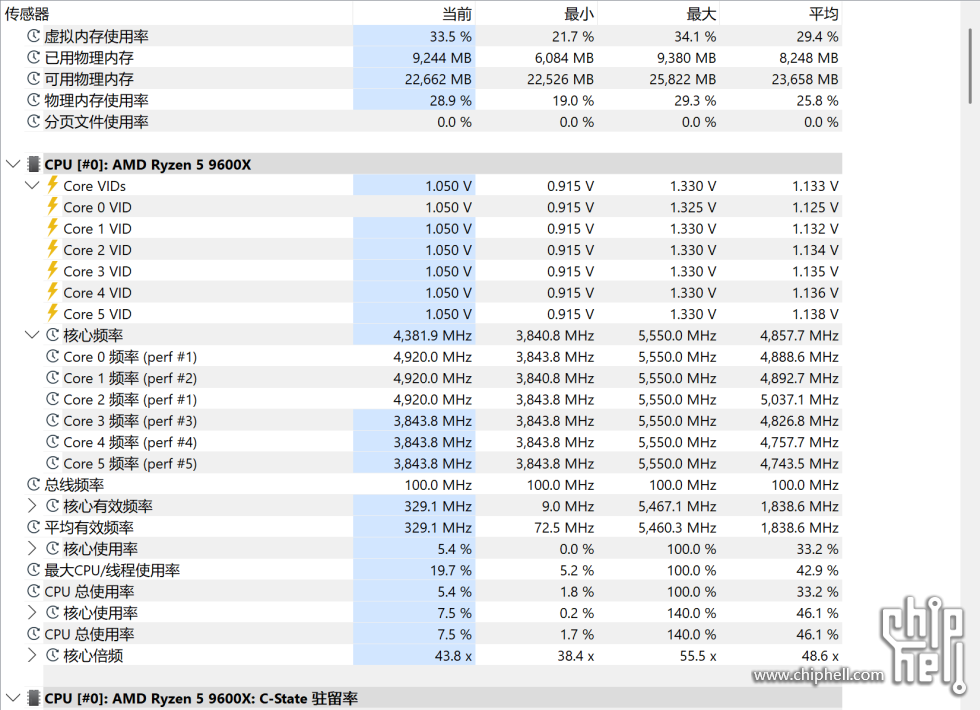Image resolution: width=980 pixels, height=710 pixels.
Task: Click the clock icon beside 核心频率
Action: [x=53, y=335]
